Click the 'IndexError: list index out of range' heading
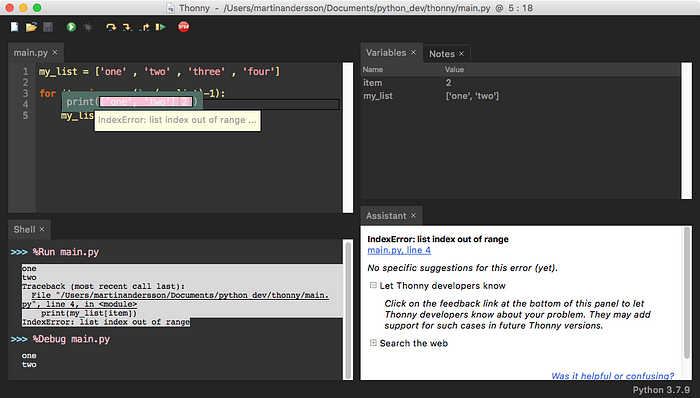 coord(438,239)
